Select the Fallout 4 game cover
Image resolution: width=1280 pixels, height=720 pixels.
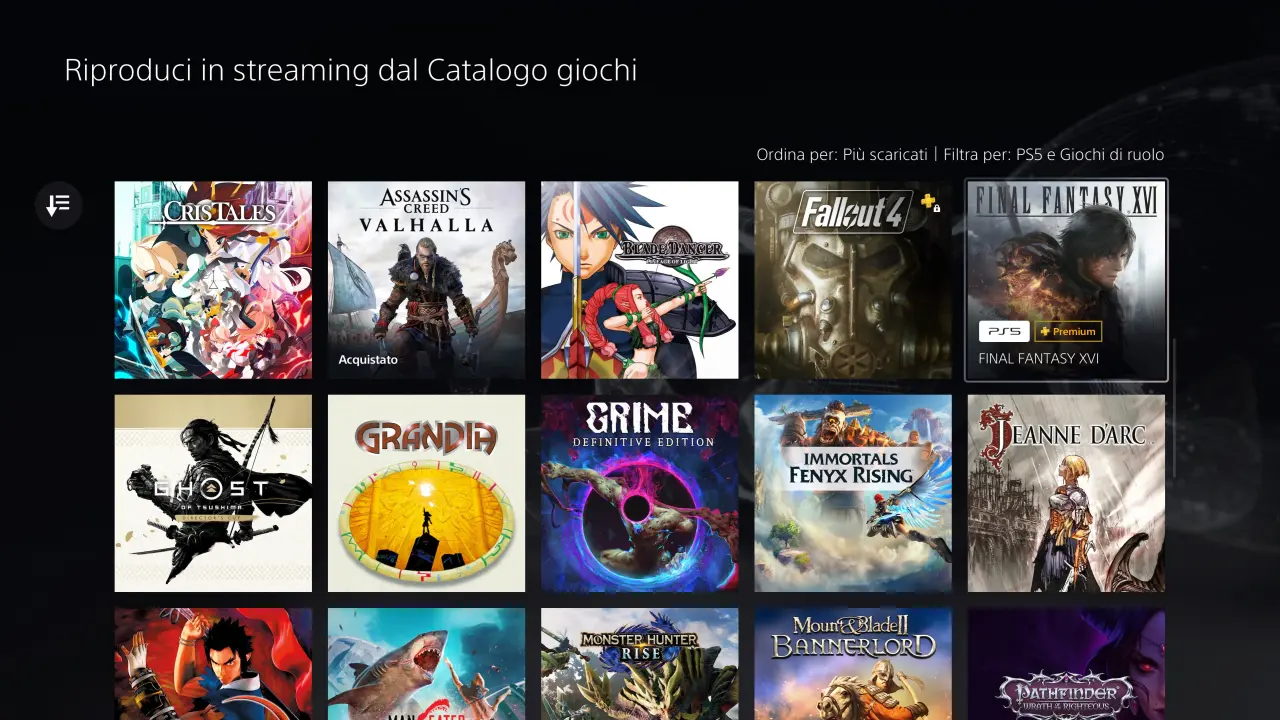click(853, 280)
